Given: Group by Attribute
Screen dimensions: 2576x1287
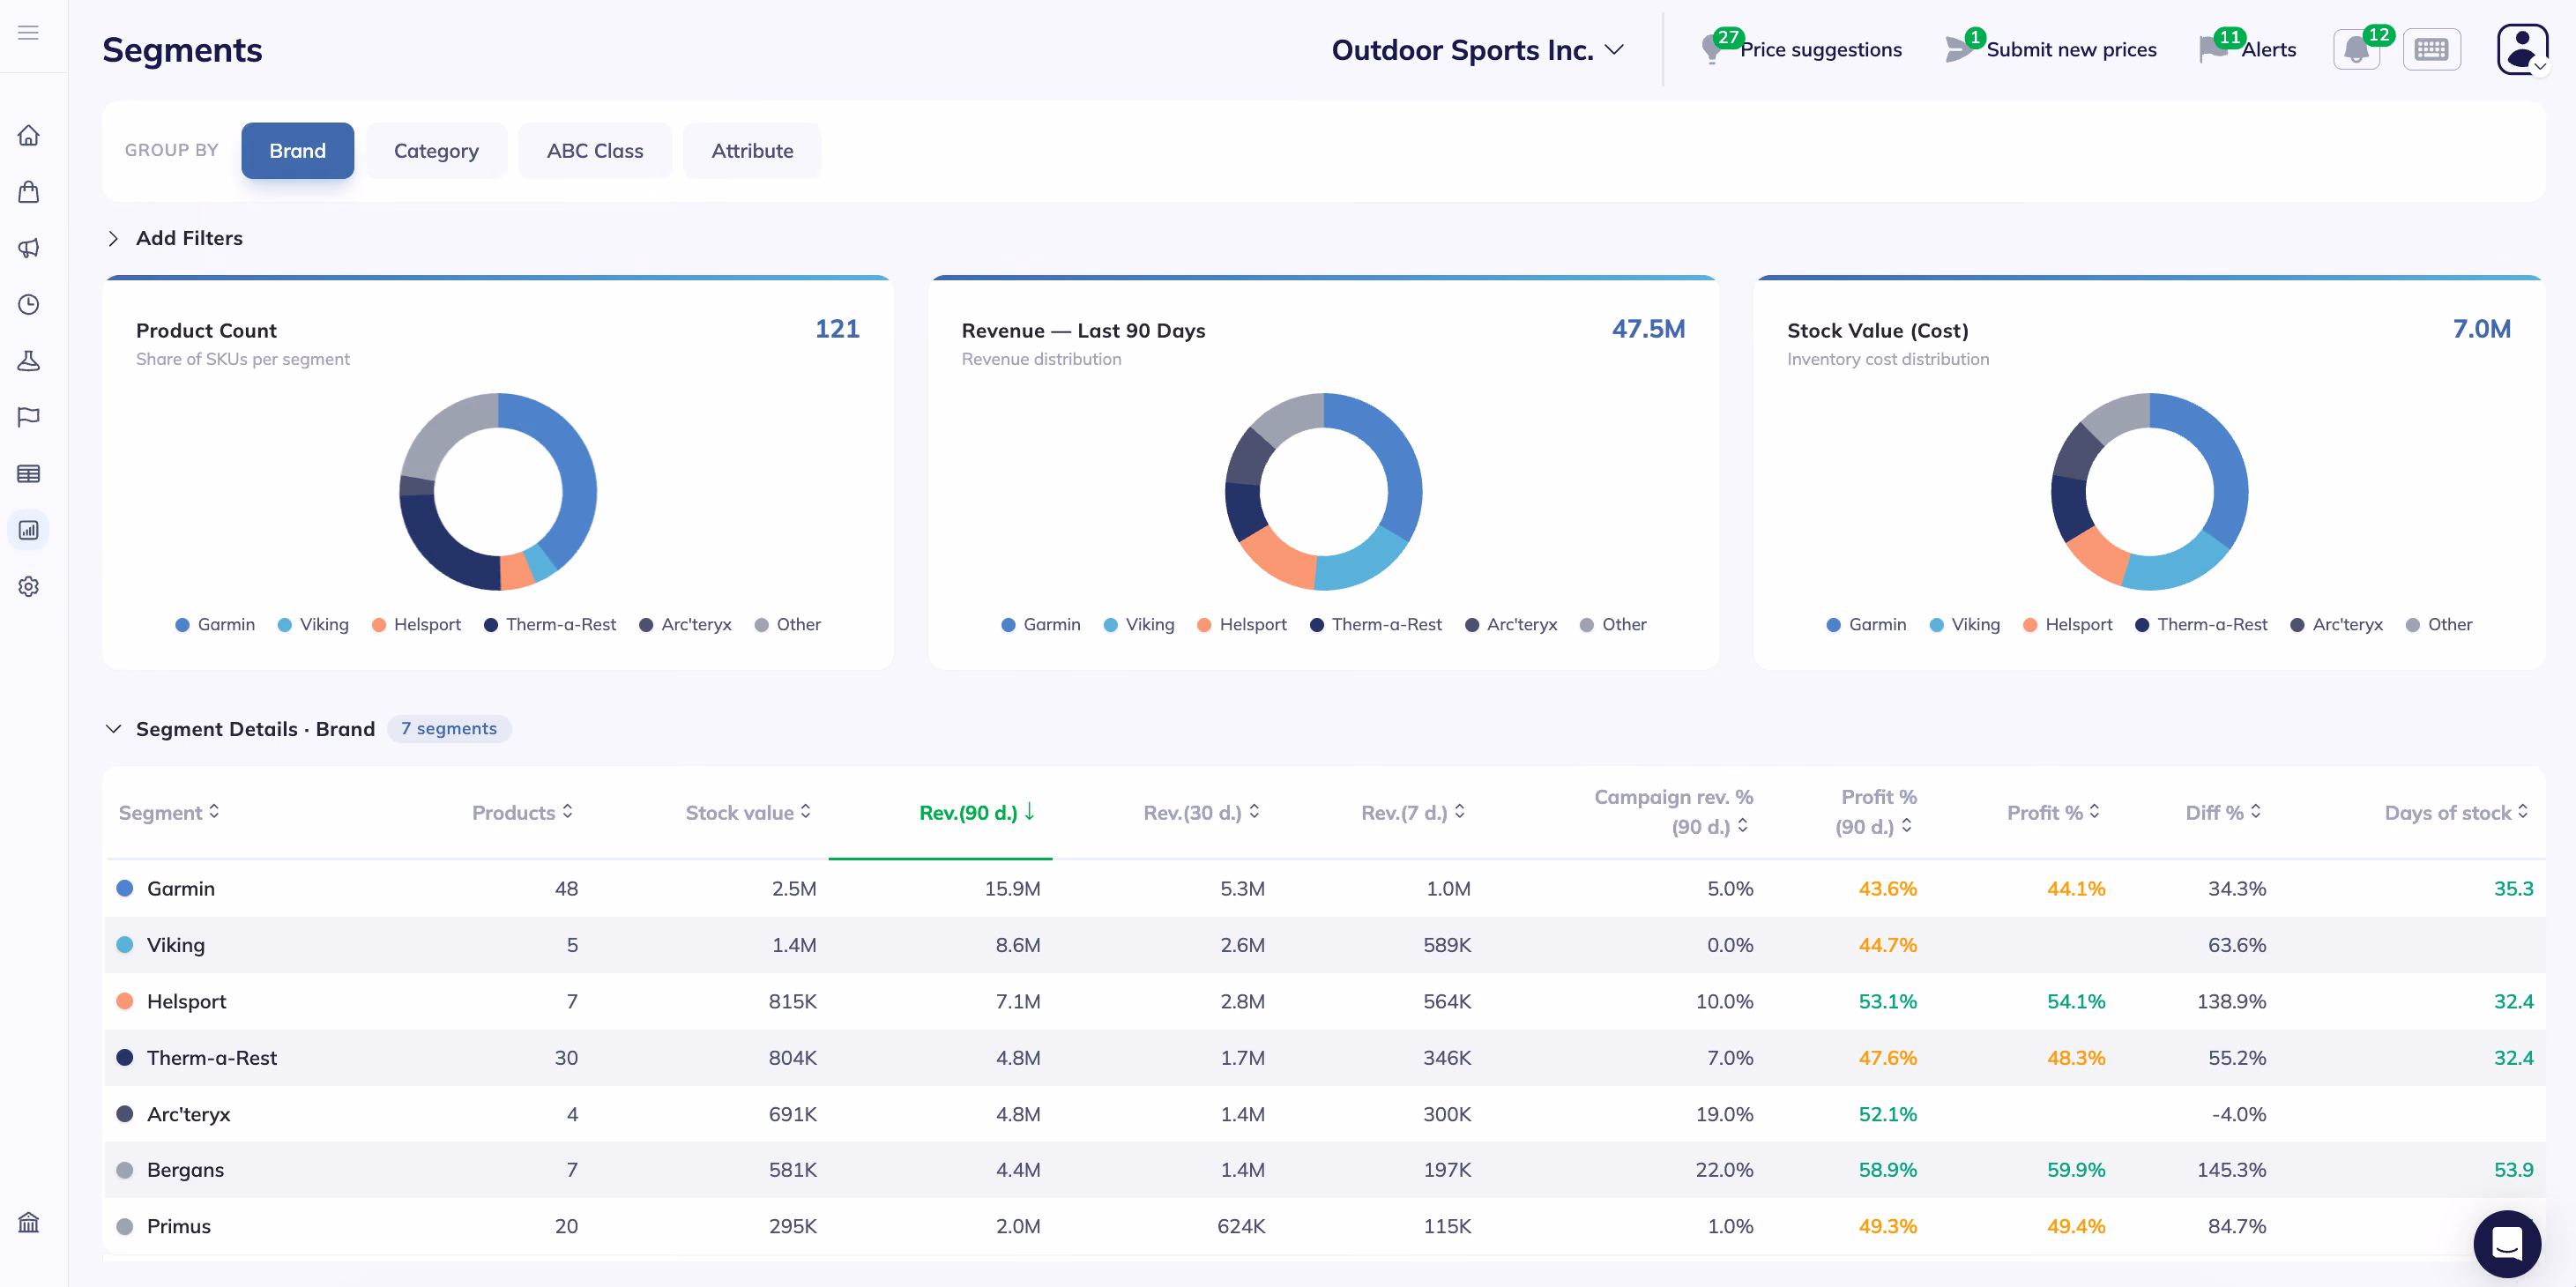Looking at the screenshot, I should pyautogui.click(x=752, y=151).
